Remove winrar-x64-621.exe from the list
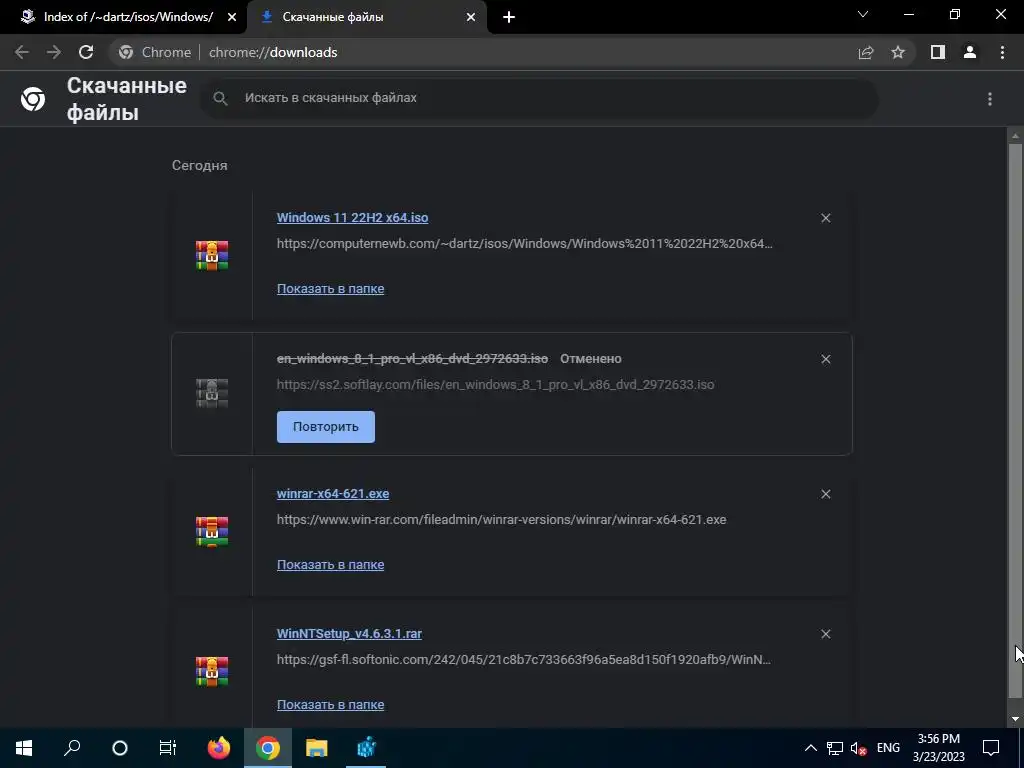 825,494
